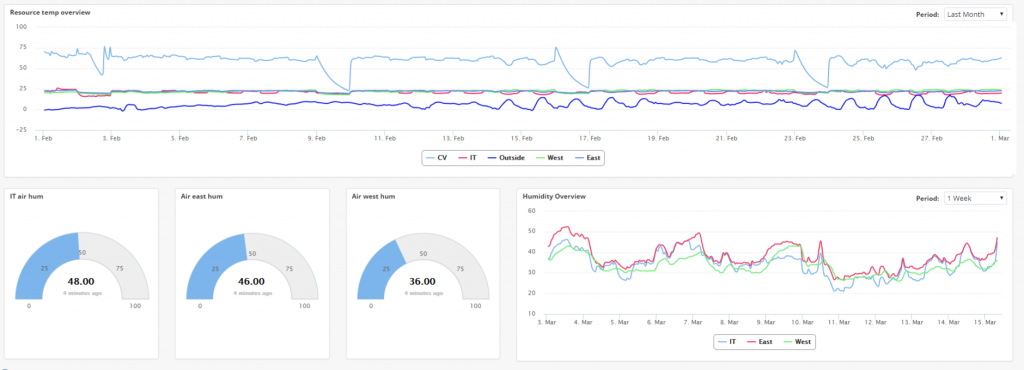Toggle the CV series in temperature legend
The height and width of the screenshot is (370, 1024).
click(436, 157)
